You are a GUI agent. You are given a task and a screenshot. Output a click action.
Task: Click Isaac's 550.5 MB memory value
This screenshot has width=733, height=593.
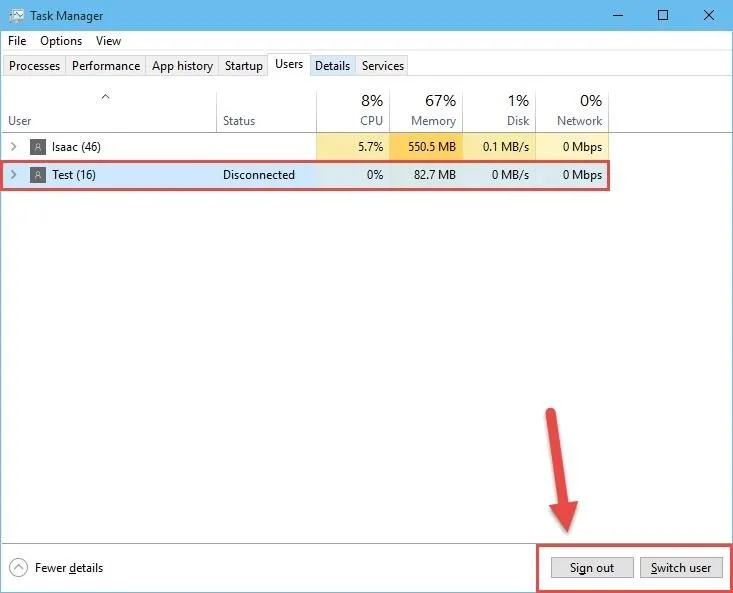point(431,147)
